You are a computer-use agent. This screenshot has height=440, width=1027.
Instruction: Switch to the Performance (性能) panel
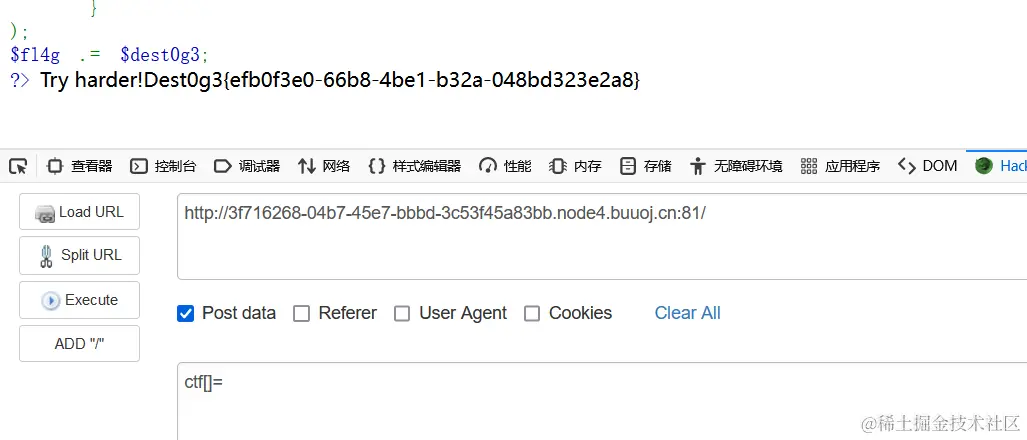[x=505, y=166]
